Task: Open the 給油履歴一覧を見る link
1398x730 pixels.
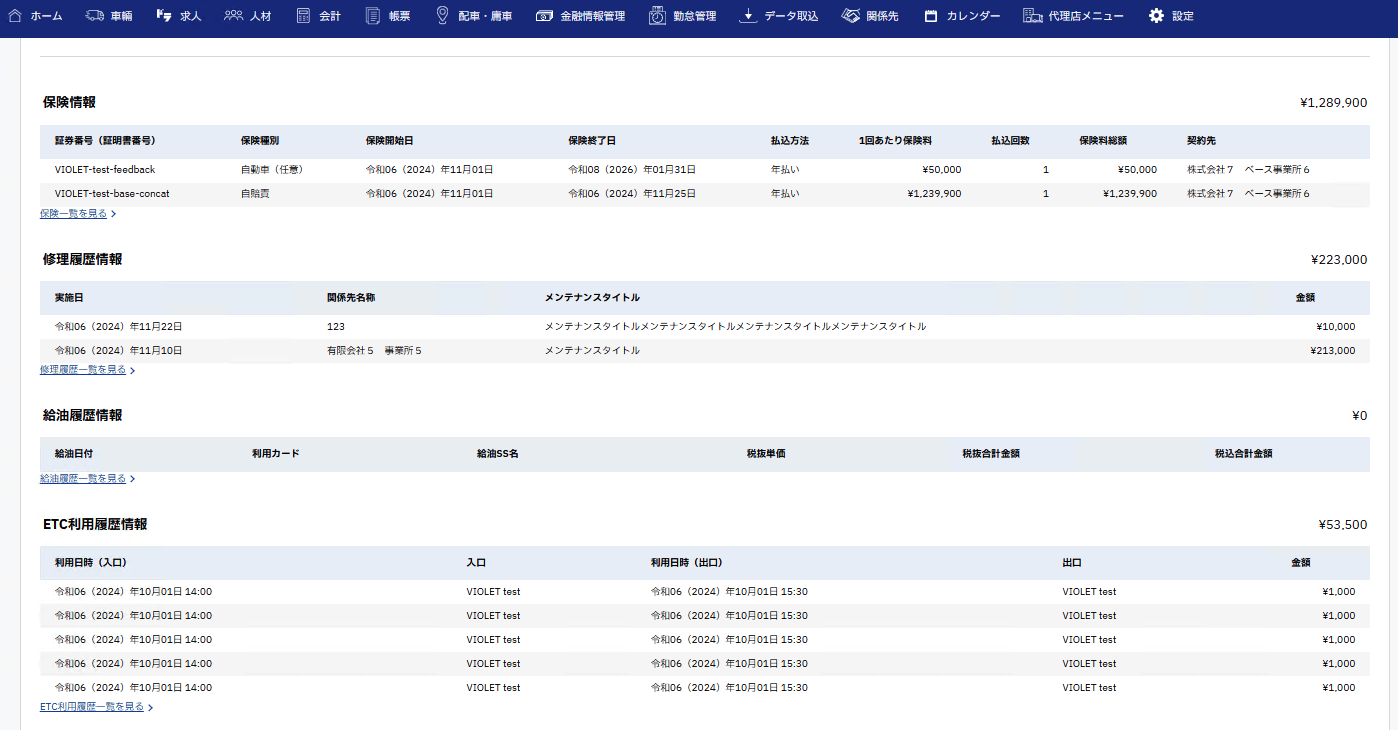Action: pyautogui.click(x=83, y=479)
